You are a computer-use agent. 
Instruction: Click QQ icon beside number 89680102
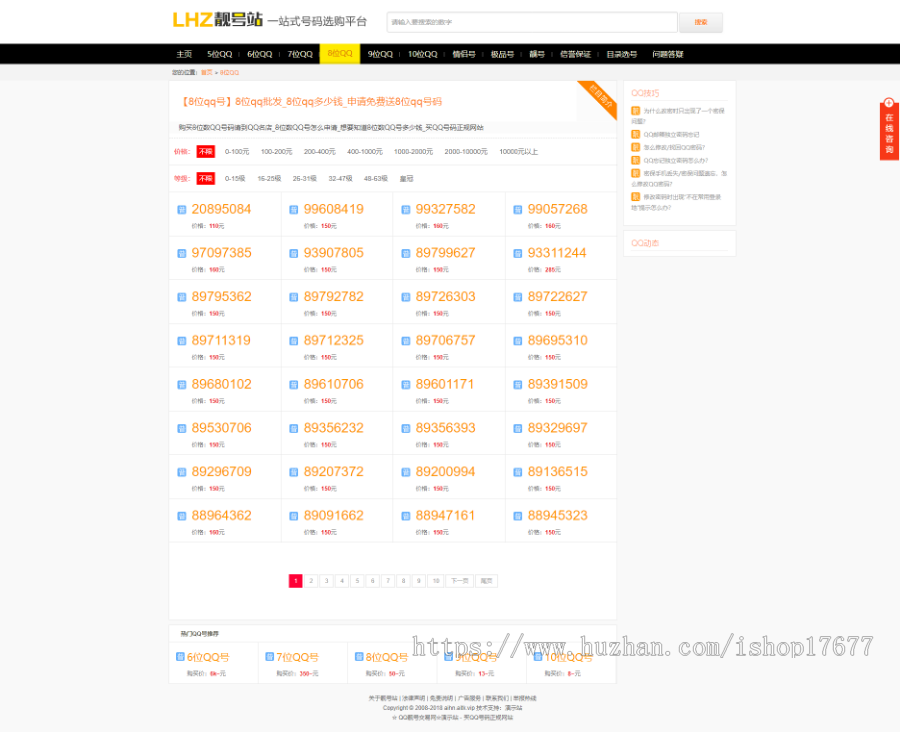(x=181, y=385)
